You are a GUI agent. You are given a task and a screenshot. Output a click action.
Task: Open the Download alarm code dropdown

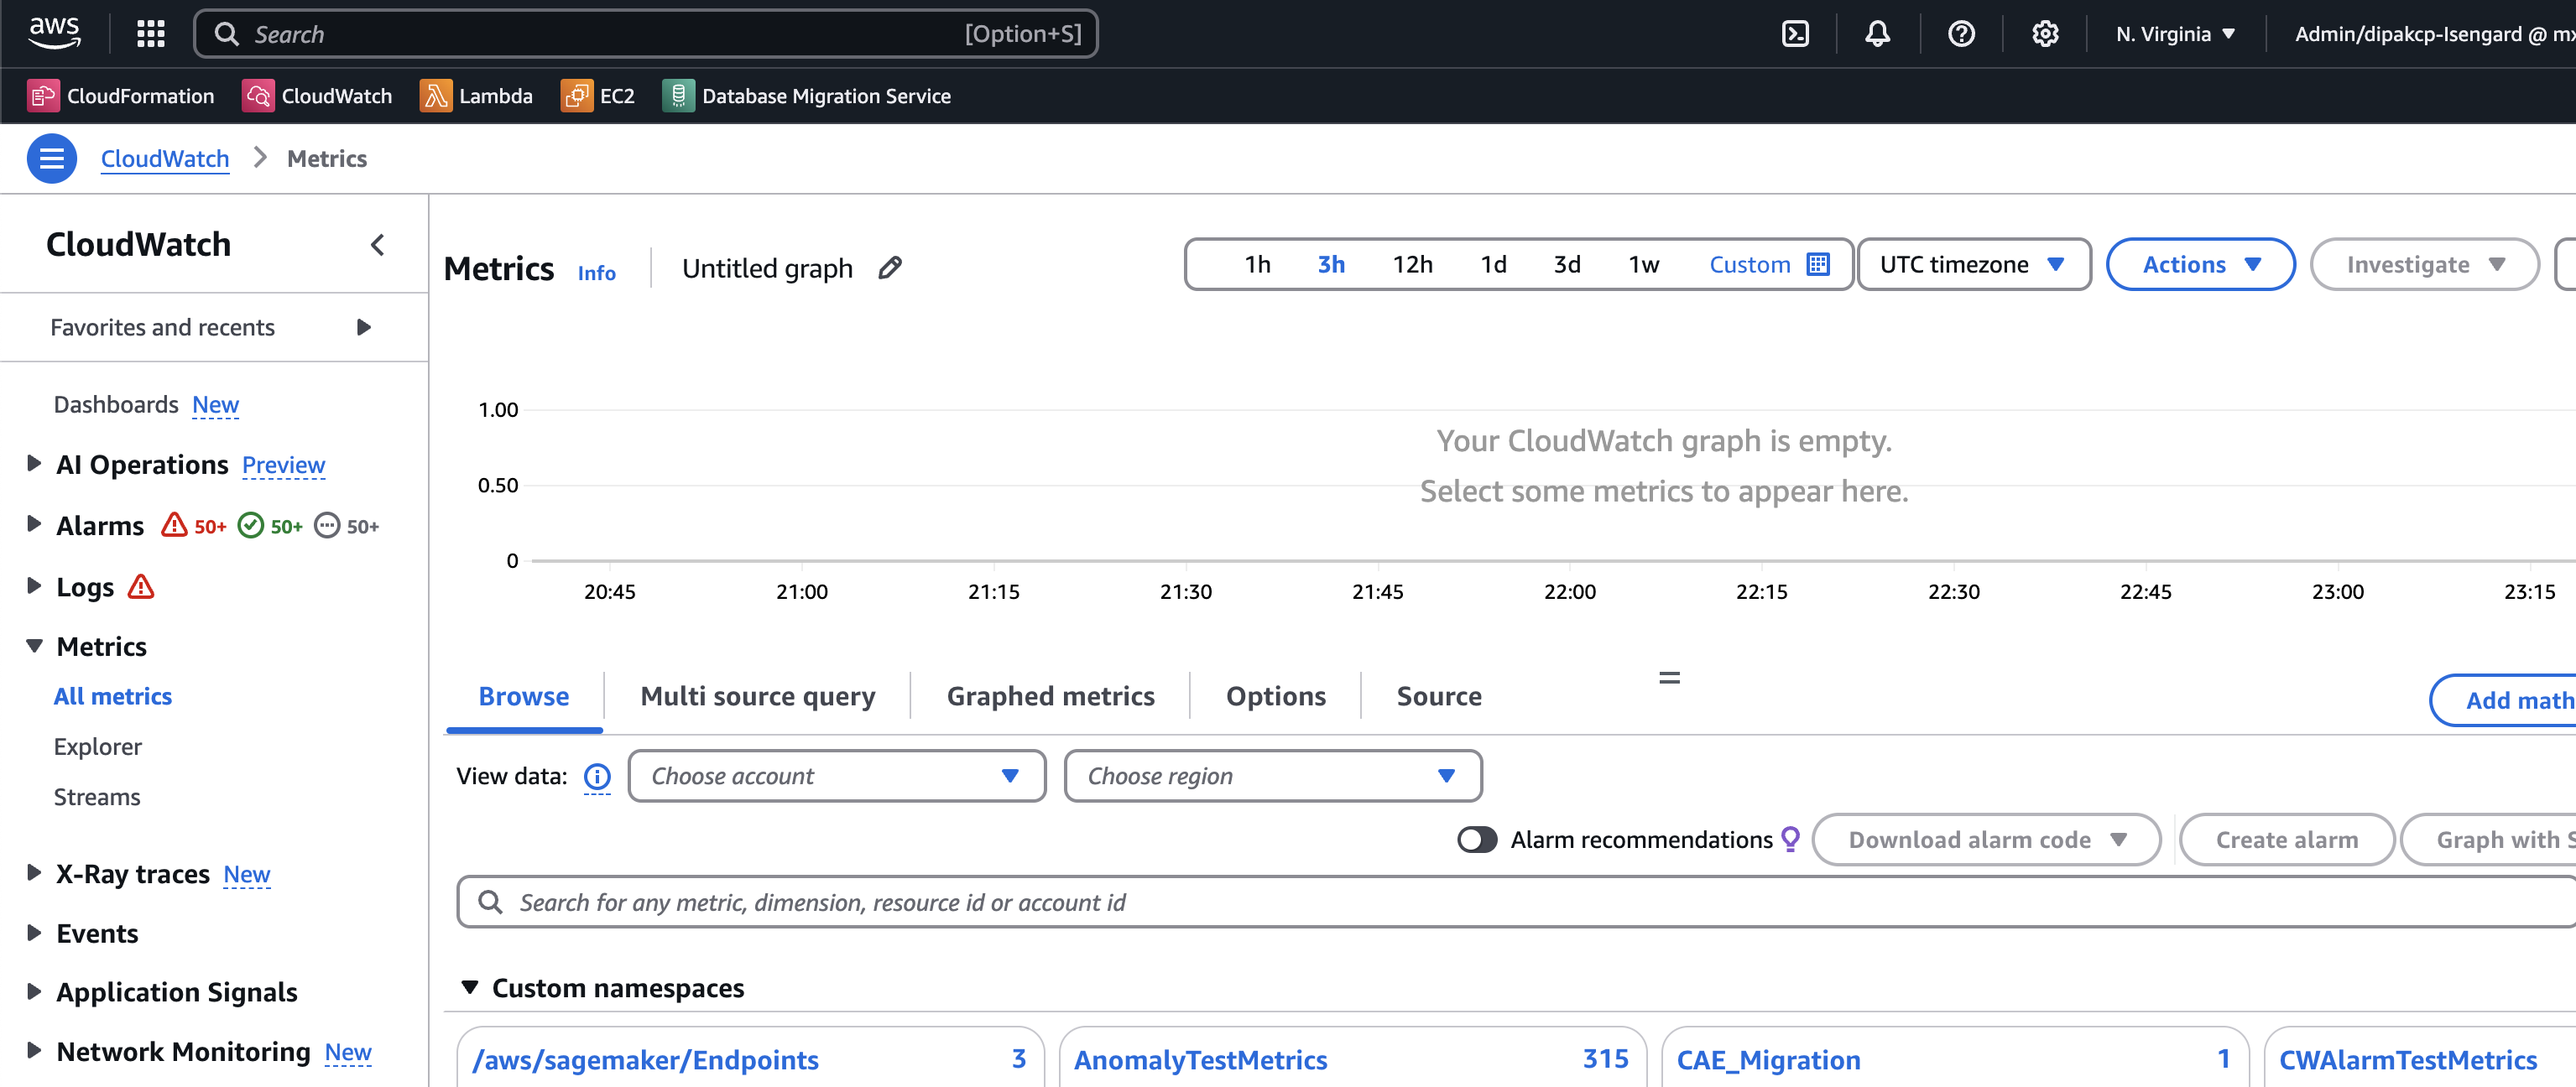pyautogui.click(x=1985, y=839)
